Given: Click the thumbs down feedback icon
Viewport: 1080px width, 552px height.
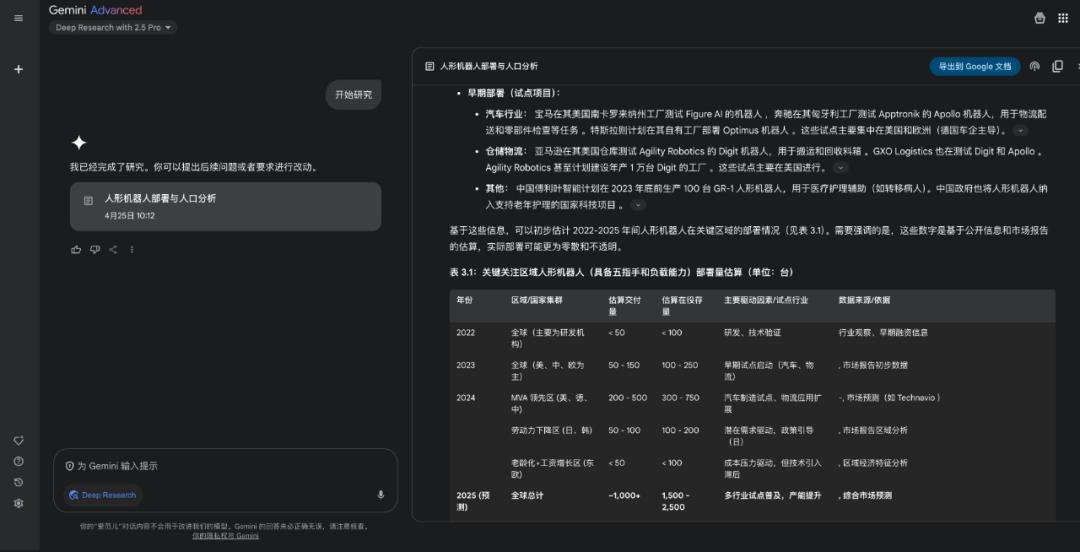Looking at the screenshot, I should (95, 249).
